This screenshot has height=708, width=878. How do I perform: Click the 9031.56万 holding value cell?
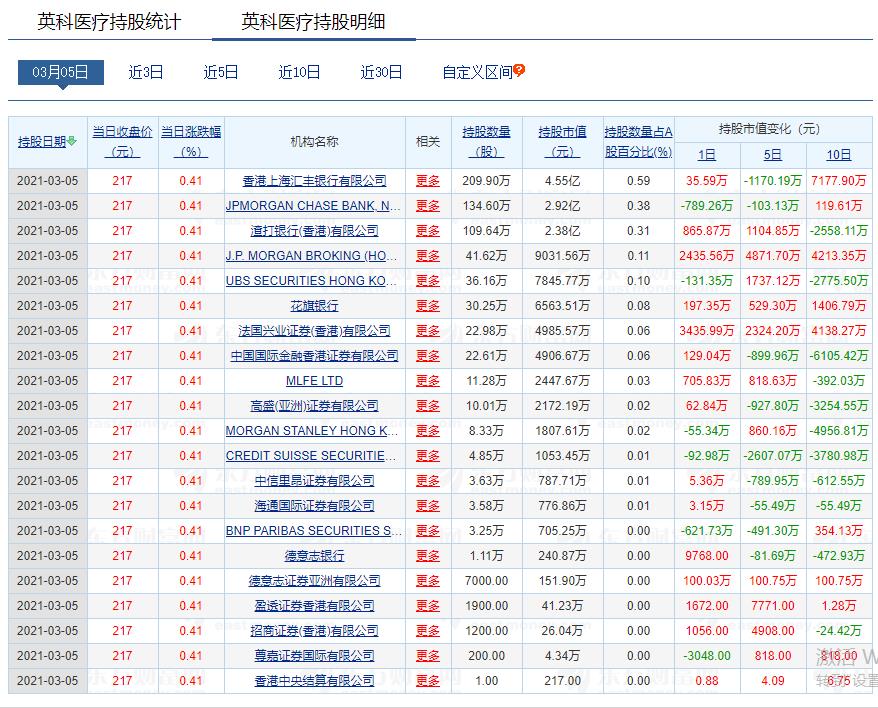coord(562,256)
